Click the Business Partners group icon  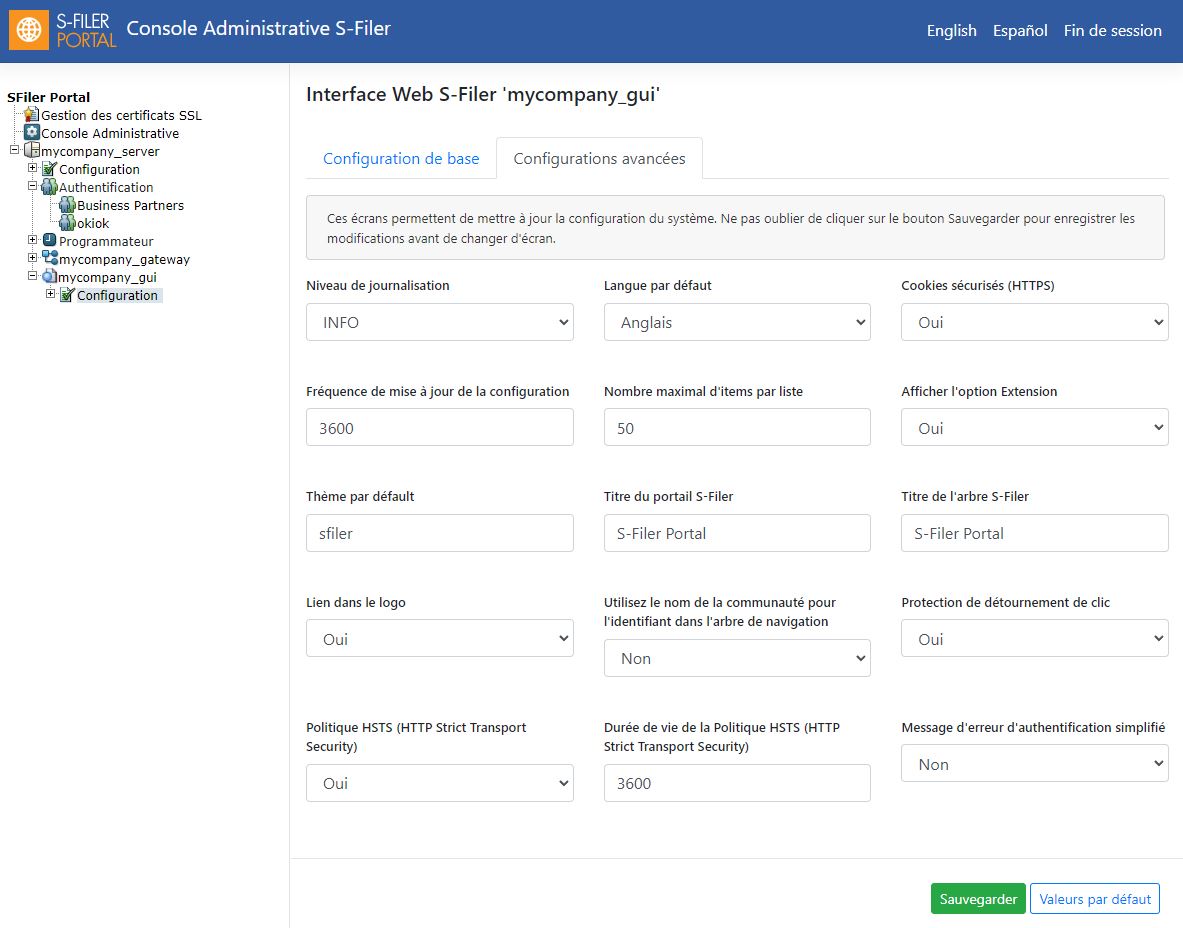tap(68, 204)
